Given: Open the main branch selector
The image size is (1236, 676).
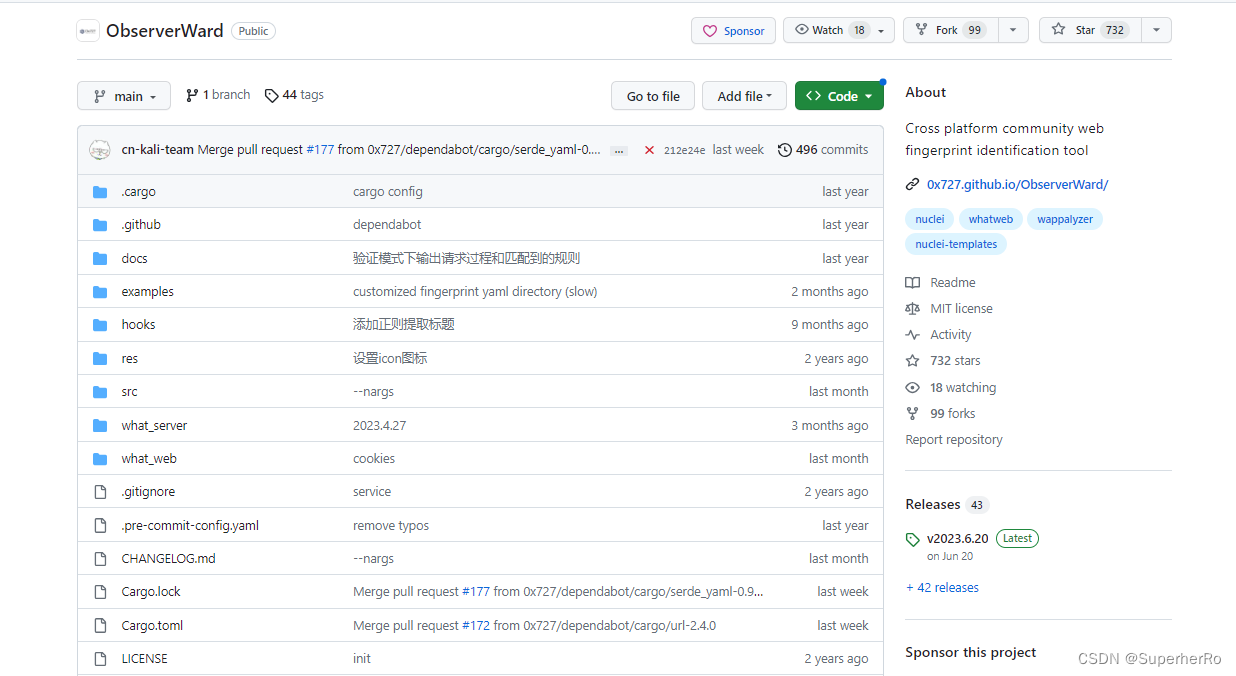Looking at the screenshot, I should (124, 95).
